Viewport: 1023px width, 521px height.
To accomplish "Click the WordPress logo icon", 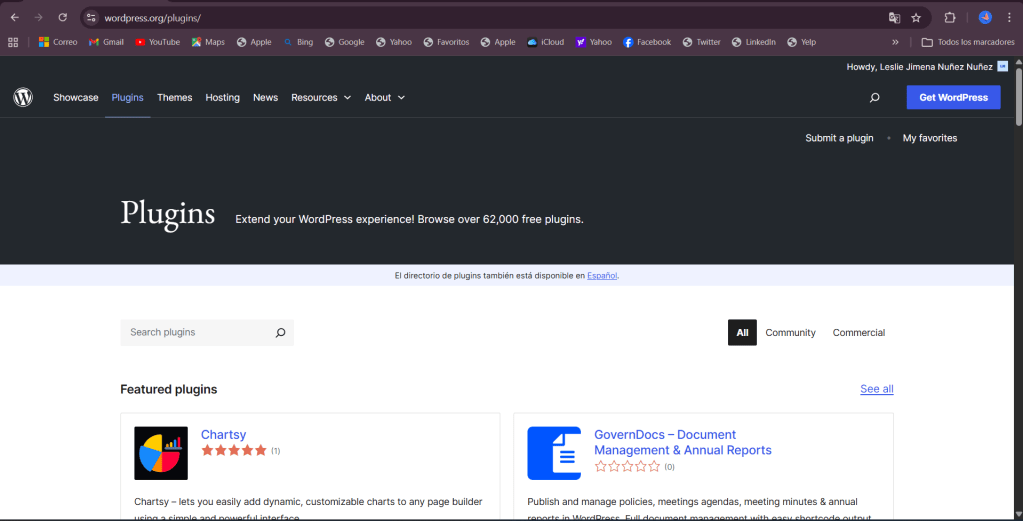I will coord(23,97).
